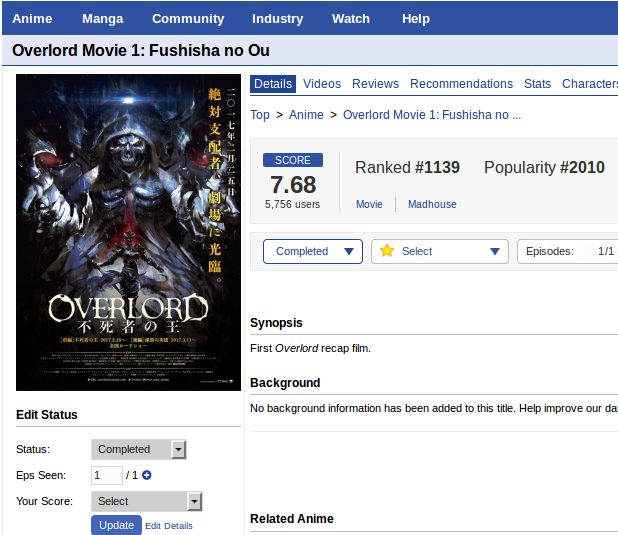
Task: Click the Background heading
Action: (x=285, y=383)
